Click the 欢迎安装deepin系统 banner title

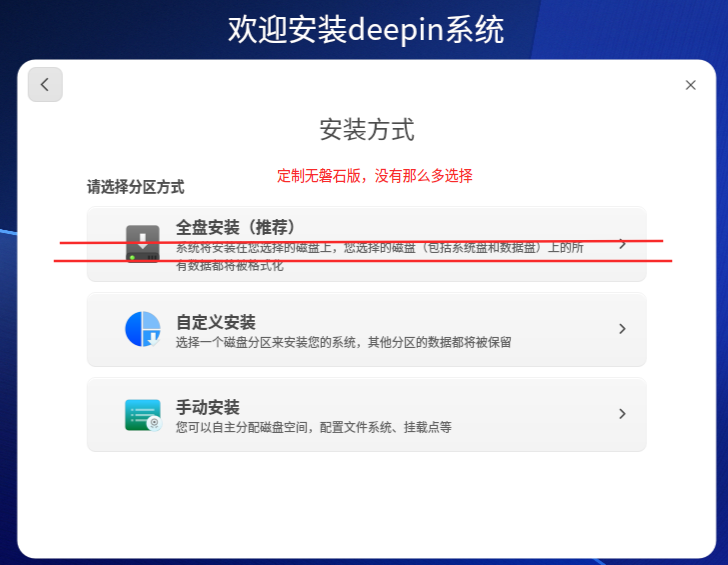click(366, 29)
